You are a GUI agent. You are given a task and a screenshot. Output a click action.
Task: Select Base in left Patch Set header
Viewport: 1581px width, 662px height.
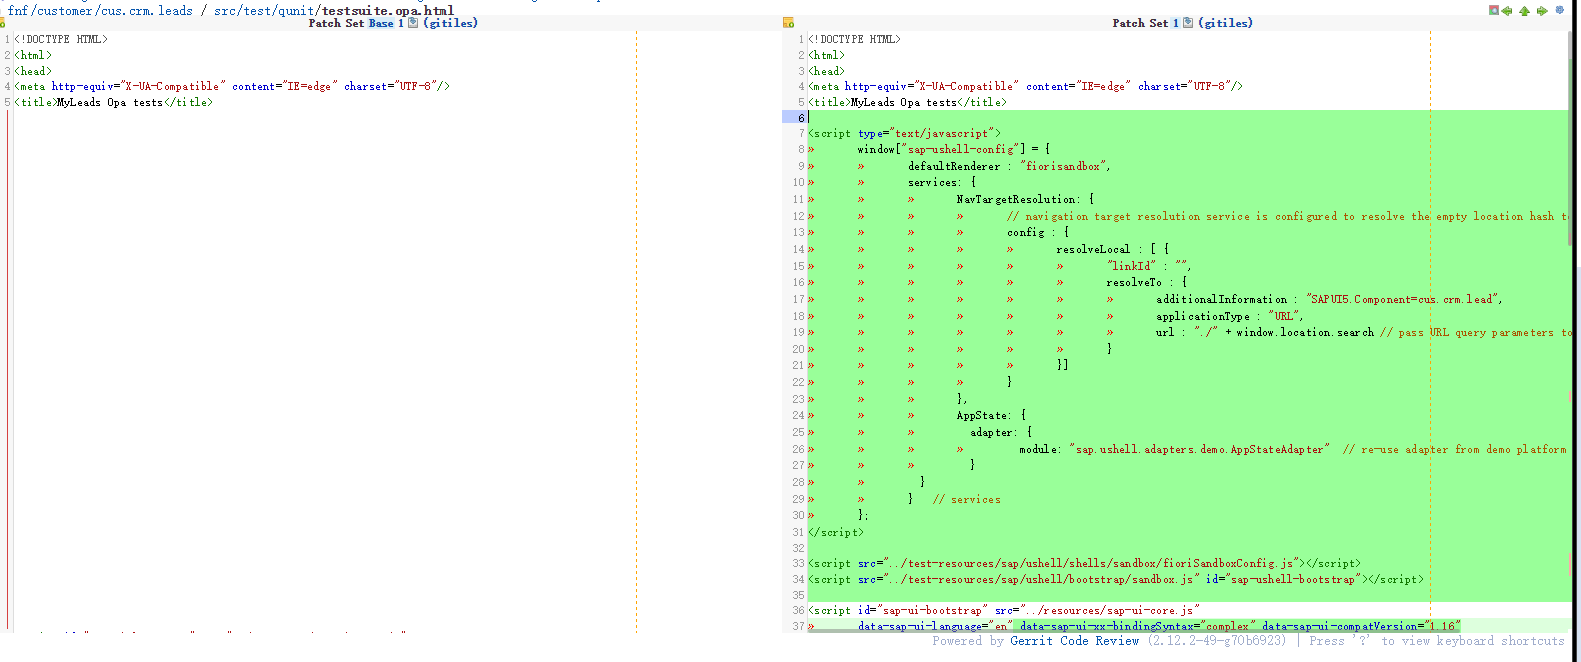coord(381,23)
